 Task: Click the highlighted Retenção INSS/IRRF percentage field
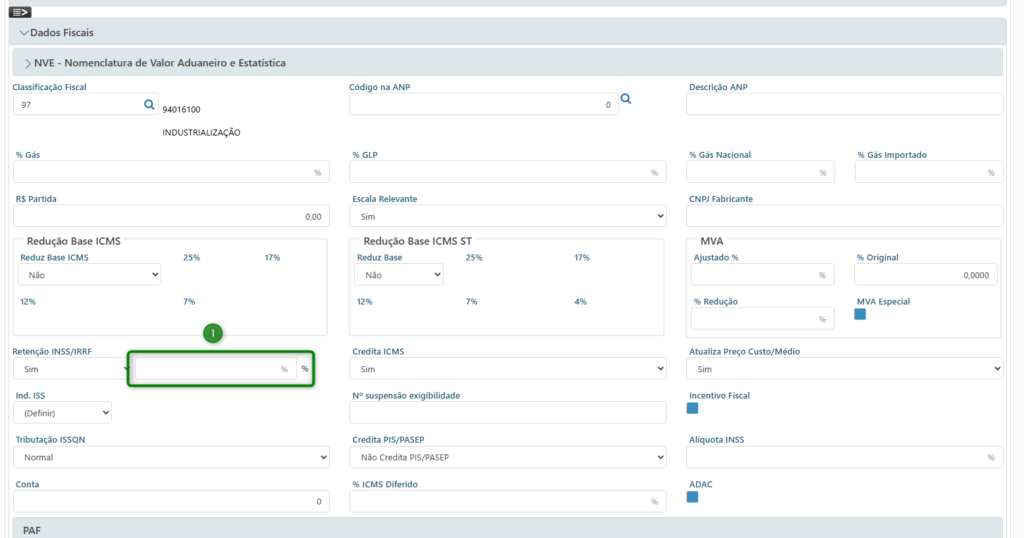pos(213,369)
